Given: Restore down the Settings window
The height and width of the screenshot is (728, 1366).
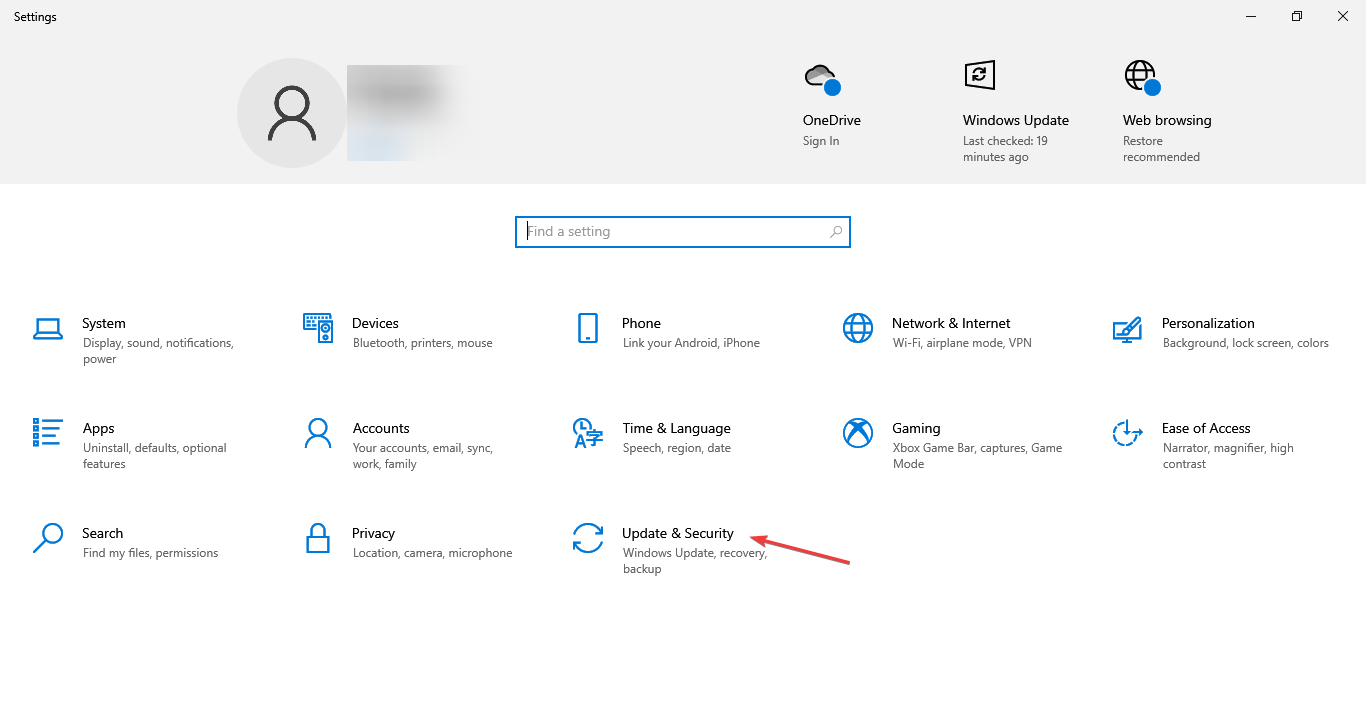Looking at the screenshot, I should click(1297, 16).
